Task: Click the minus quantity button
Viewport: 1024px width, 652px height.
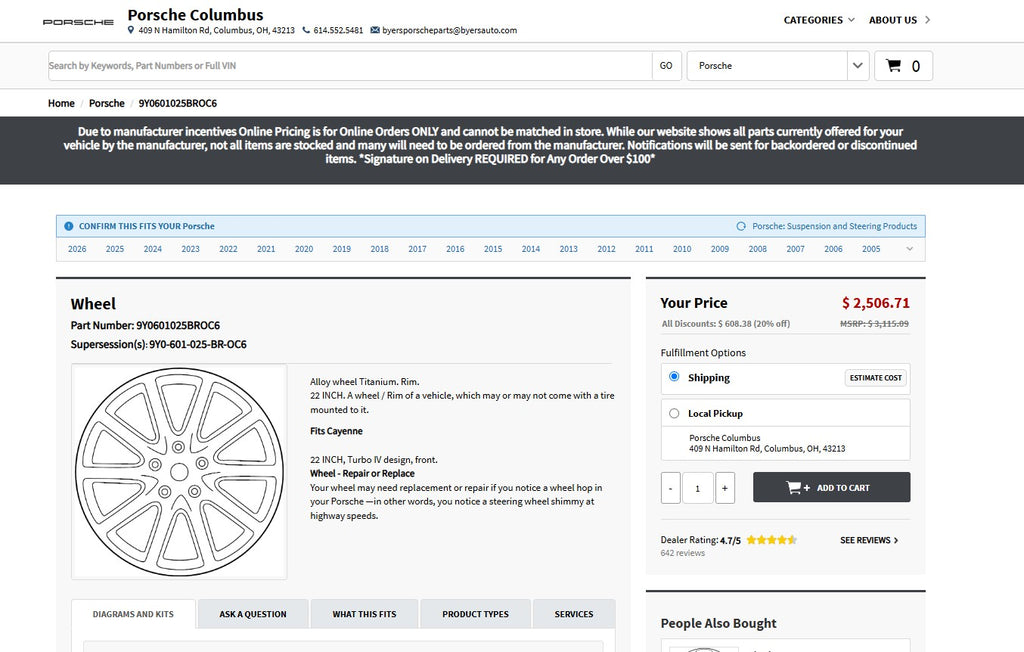Action: pyautogui.click(x=671, y=488)
